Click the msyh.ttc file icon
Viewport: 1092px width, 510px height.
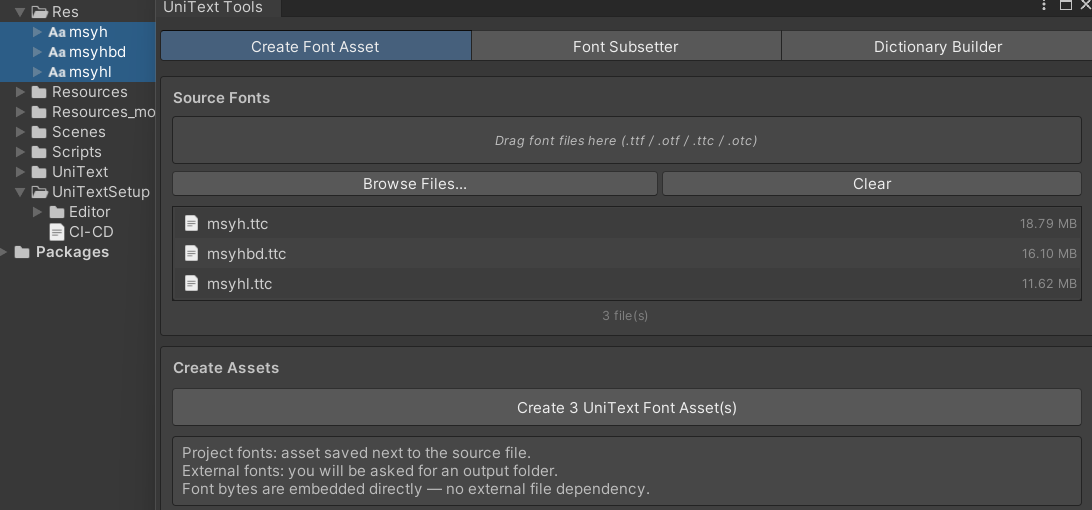coord(192,223)
